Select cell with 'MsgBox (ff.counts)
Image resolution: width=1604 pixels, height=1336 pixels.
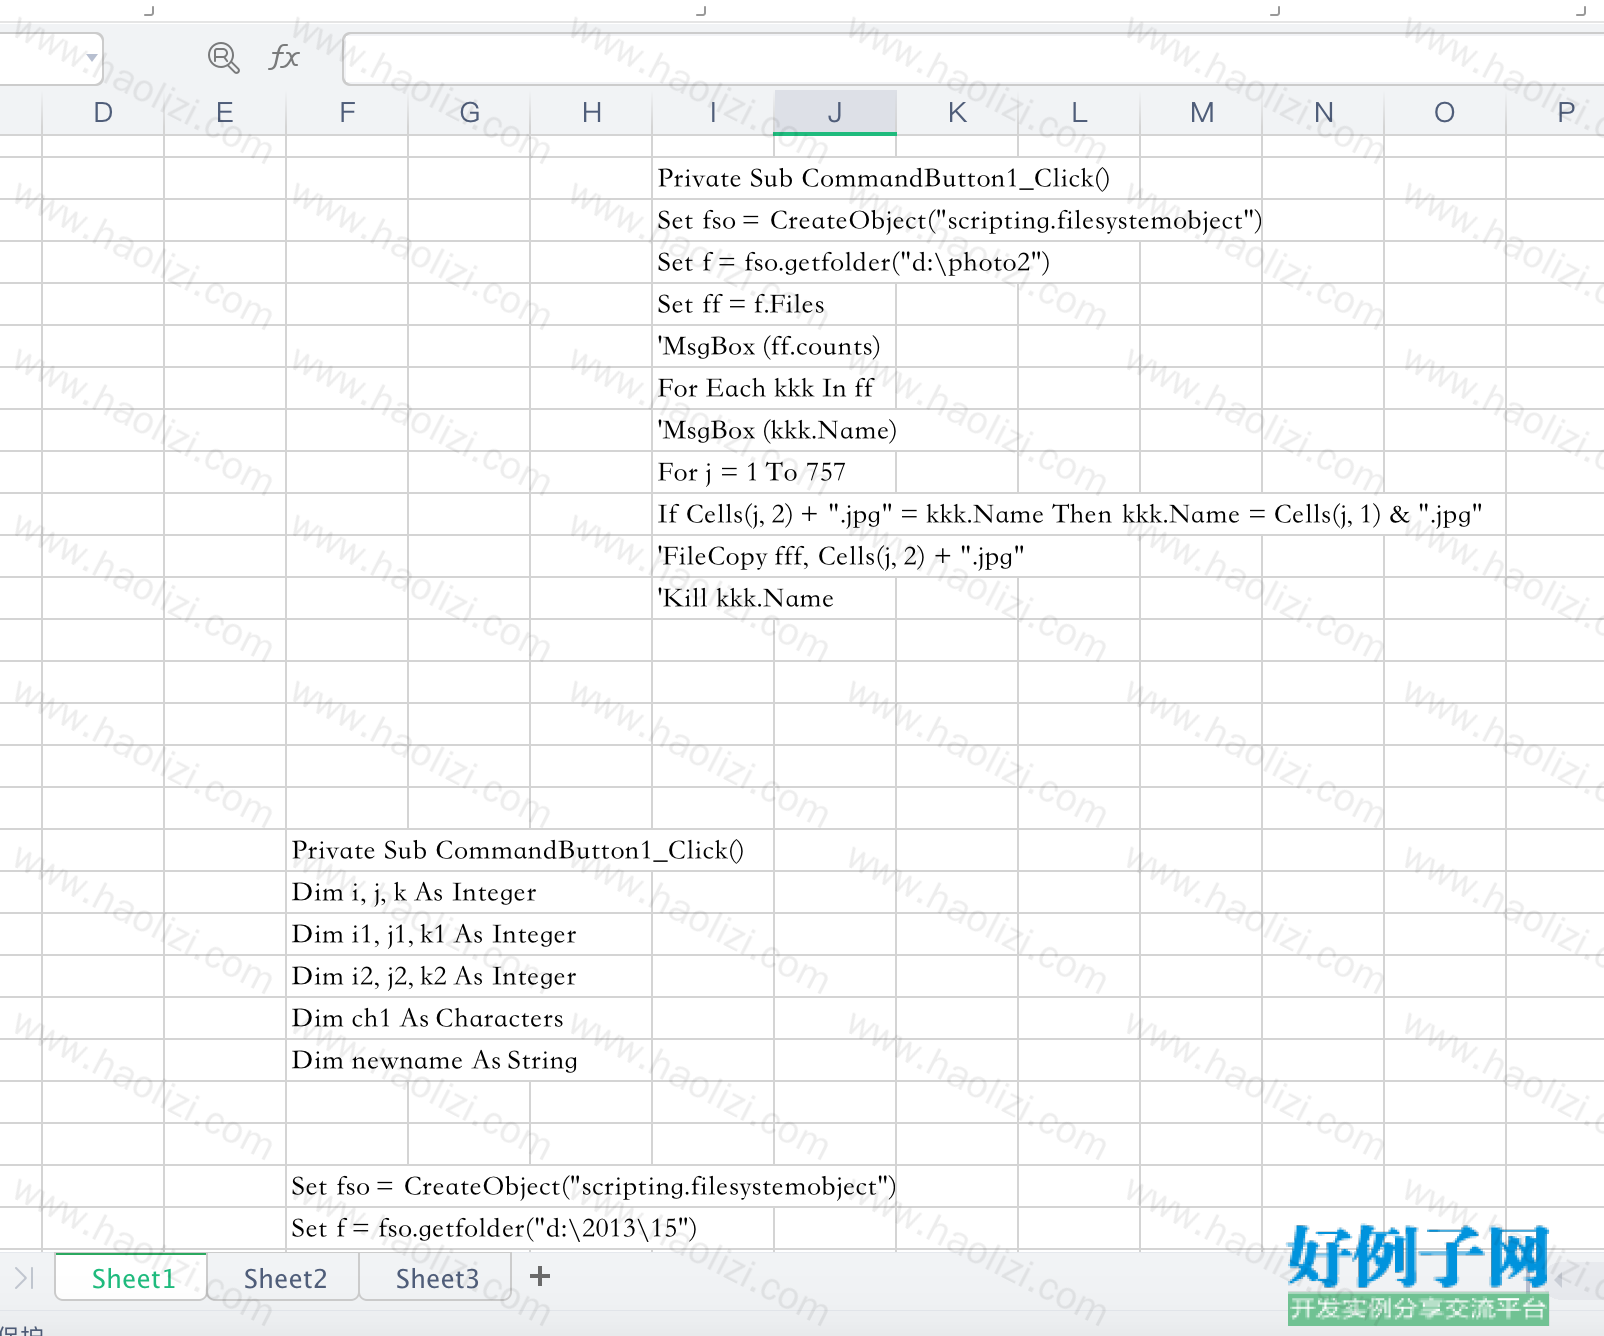(x=768, y=346)
